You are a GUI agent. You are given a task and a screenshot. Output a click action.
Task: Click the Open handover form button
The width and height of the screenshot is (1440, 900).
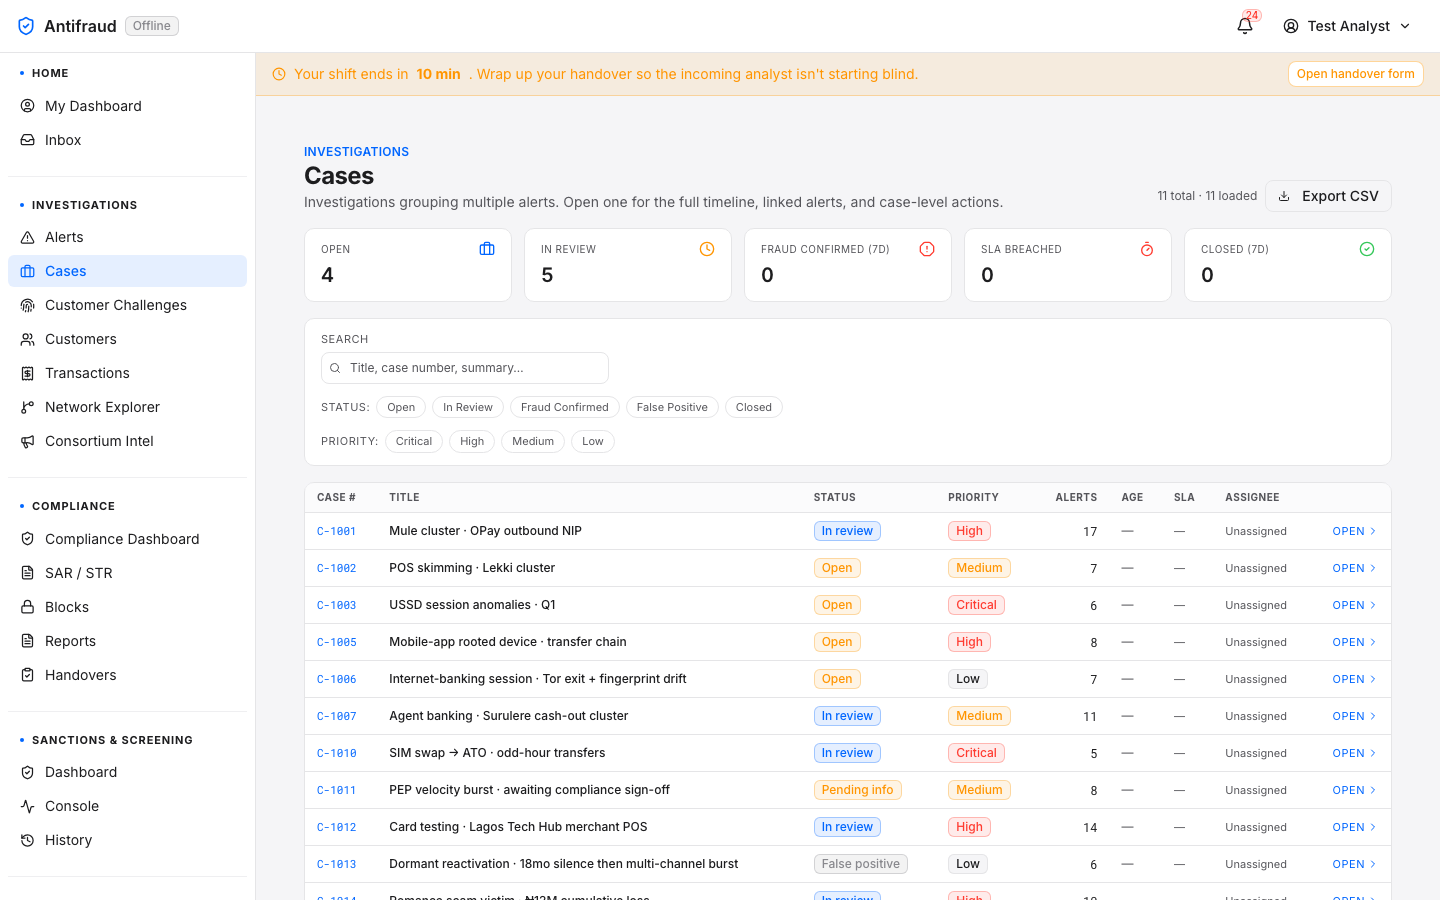coord(1356,74)
